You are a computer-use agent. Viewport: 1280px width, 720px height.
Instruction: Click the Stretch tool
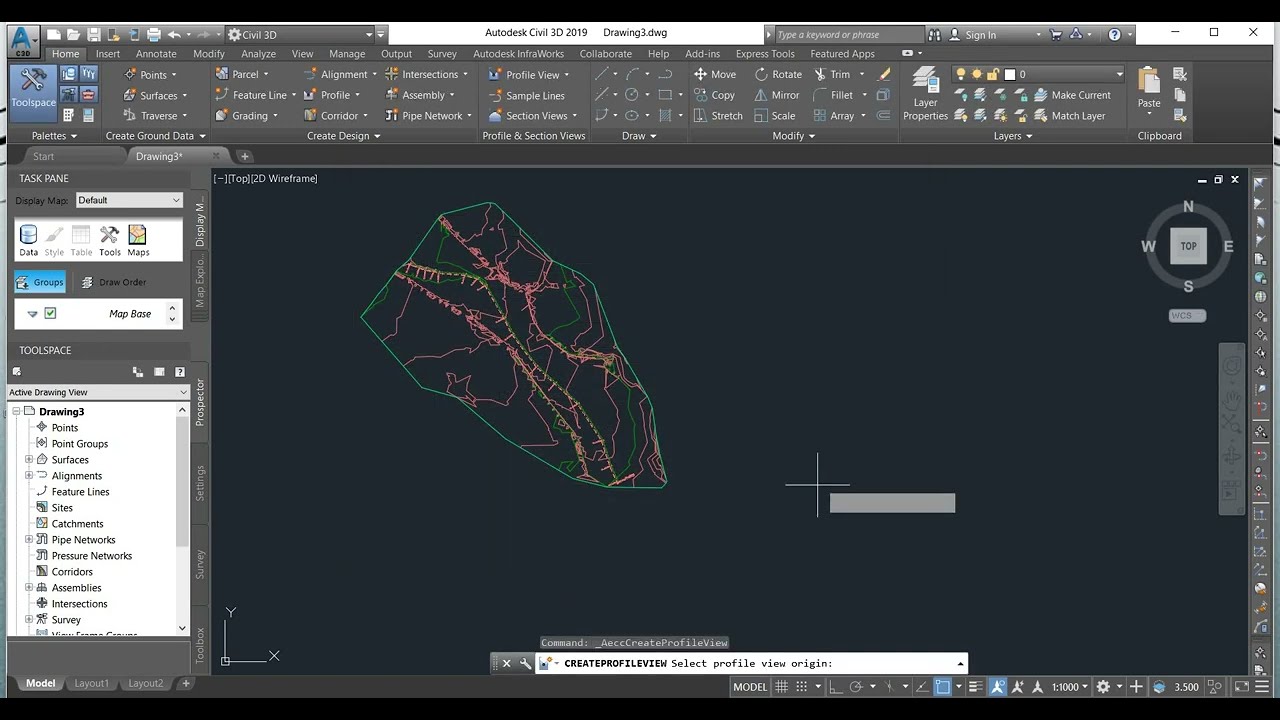click(x=718, y=116)
